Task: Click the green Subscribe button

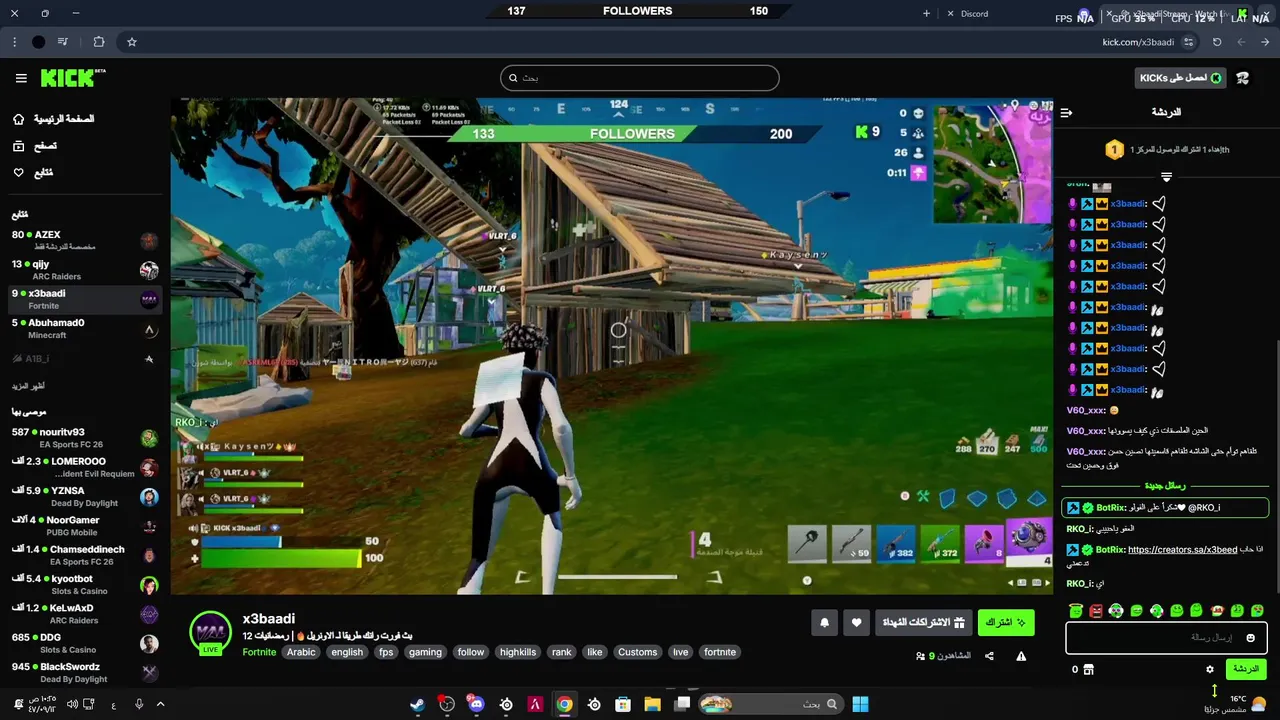Action: (x=1006, y=622)
